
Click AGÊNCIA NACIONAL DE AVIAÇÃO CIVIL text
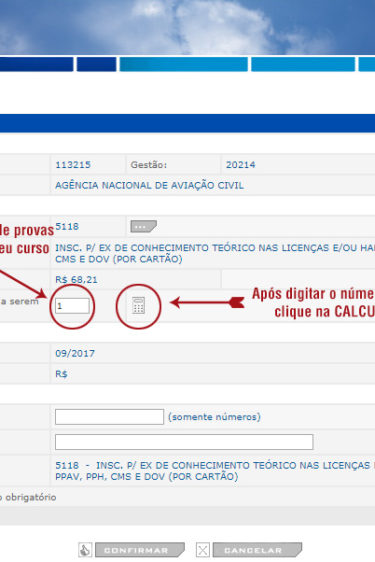point(149,185)
